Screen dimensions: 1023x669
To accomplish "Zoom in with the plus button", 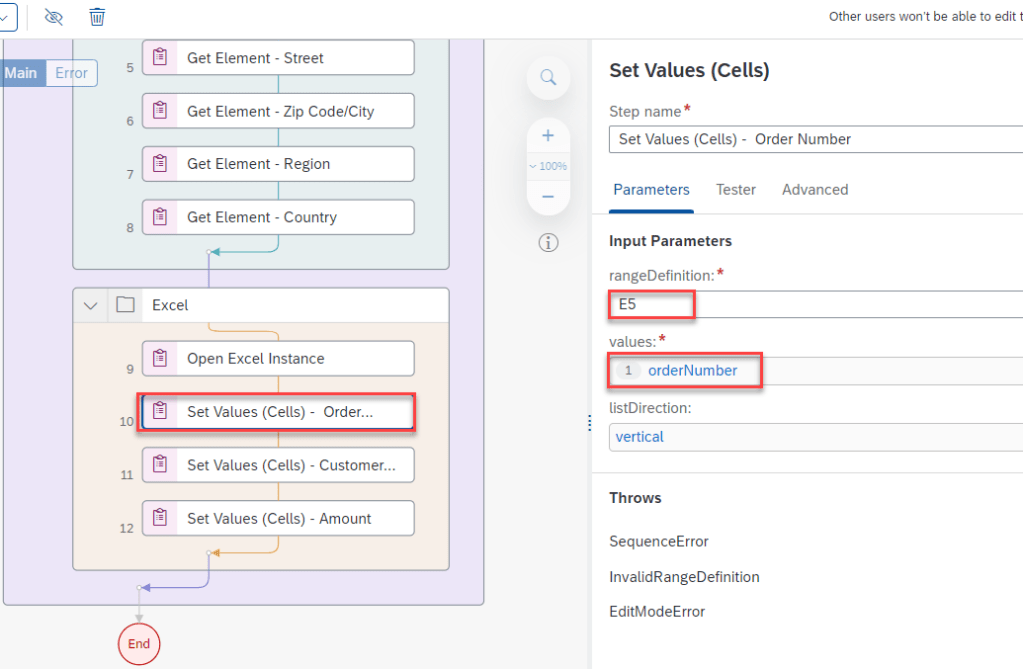I will (548, 136).
